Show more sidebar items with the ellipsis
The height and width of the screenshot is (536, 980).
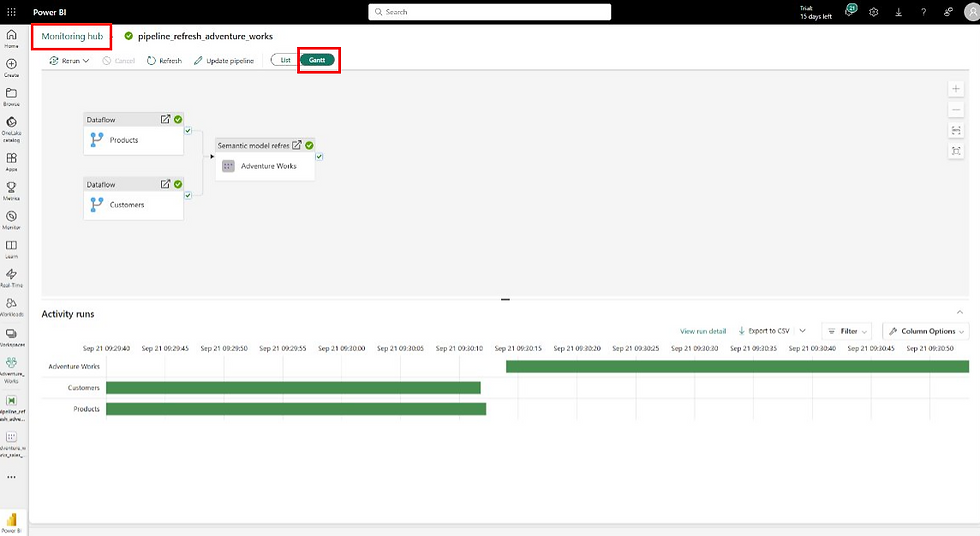(11, 477)
